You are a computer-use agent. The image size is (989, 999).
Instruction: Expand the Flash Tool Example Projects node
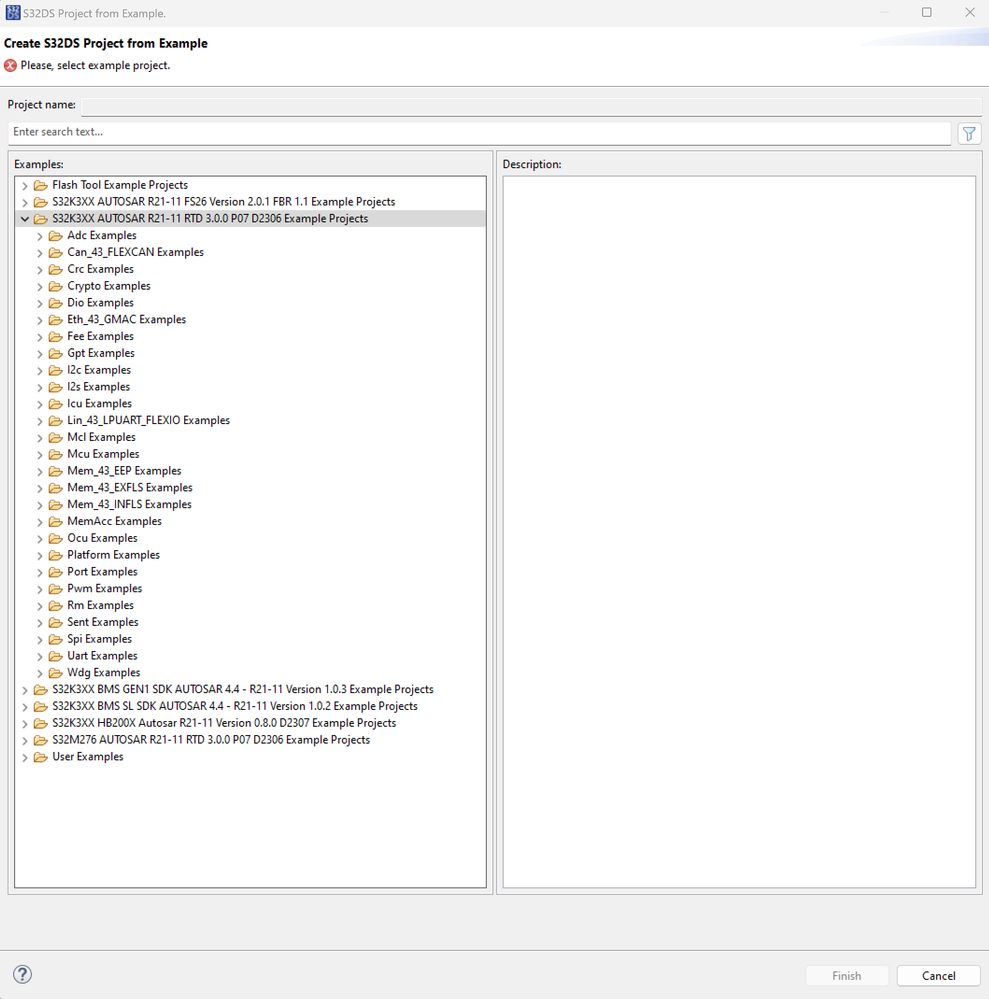(x=25, y=185)
